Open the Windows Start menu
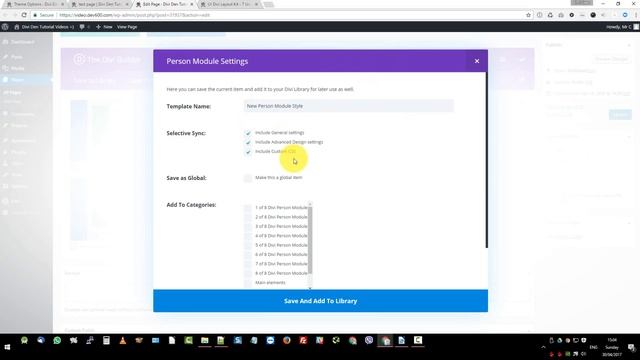This screenshot has height=360, width=640. click(7, 347)
